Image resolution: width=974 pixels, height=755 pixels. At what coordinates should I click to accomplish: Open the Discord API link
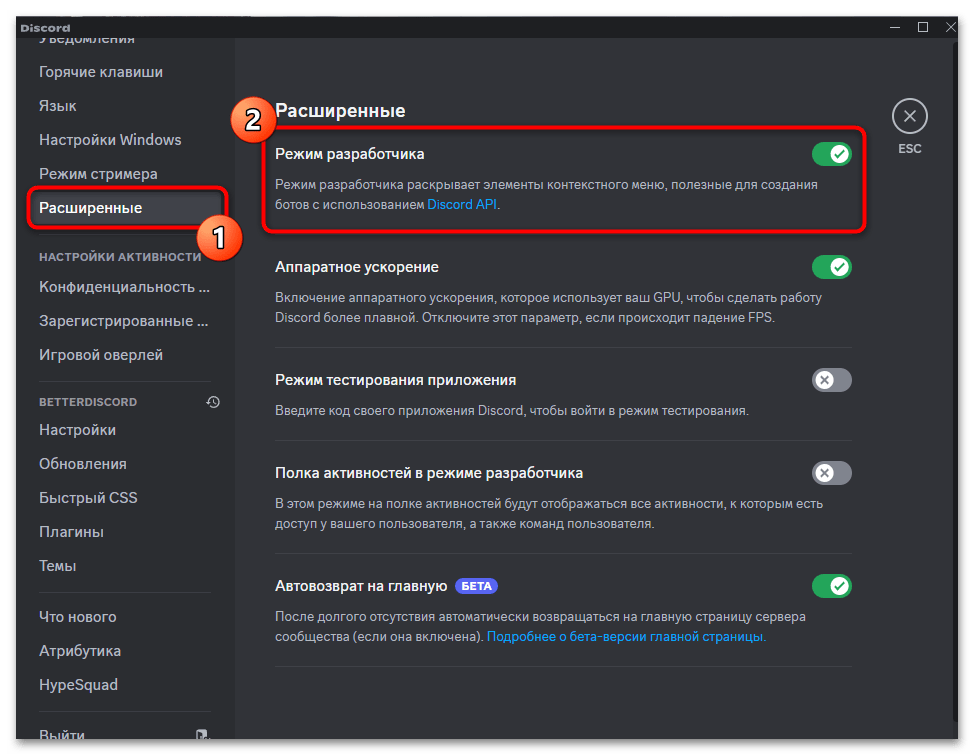(x=462, y=204)
